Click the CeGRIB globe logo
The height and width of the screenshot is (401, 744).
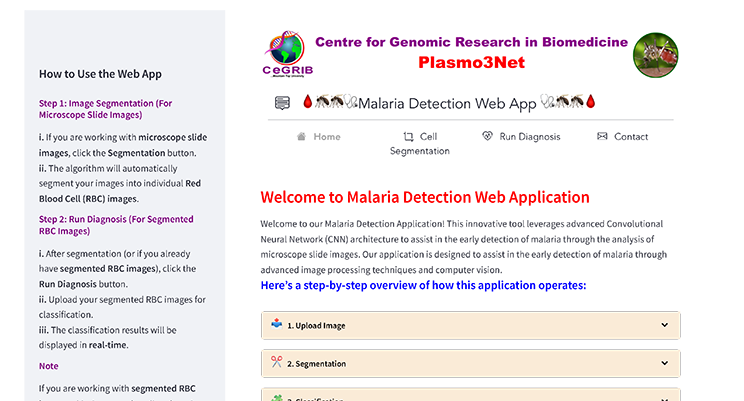[x=283, y=55]
